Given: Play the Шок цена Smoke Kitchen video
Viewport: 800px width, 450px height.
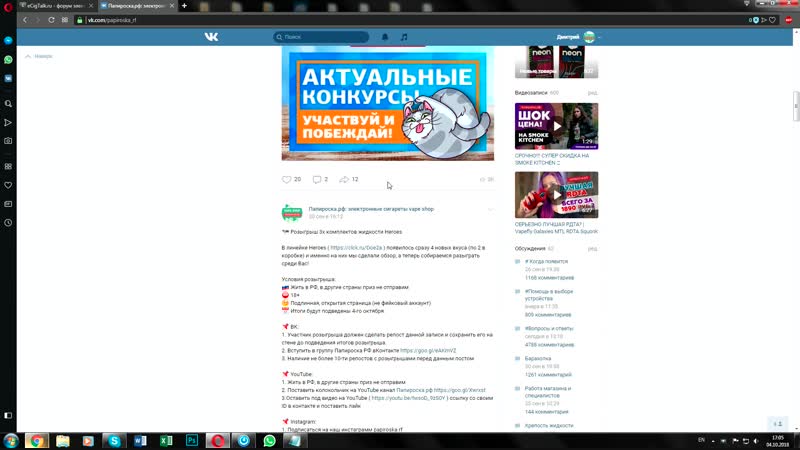Looking at the screenshot, I should point(557,126).
